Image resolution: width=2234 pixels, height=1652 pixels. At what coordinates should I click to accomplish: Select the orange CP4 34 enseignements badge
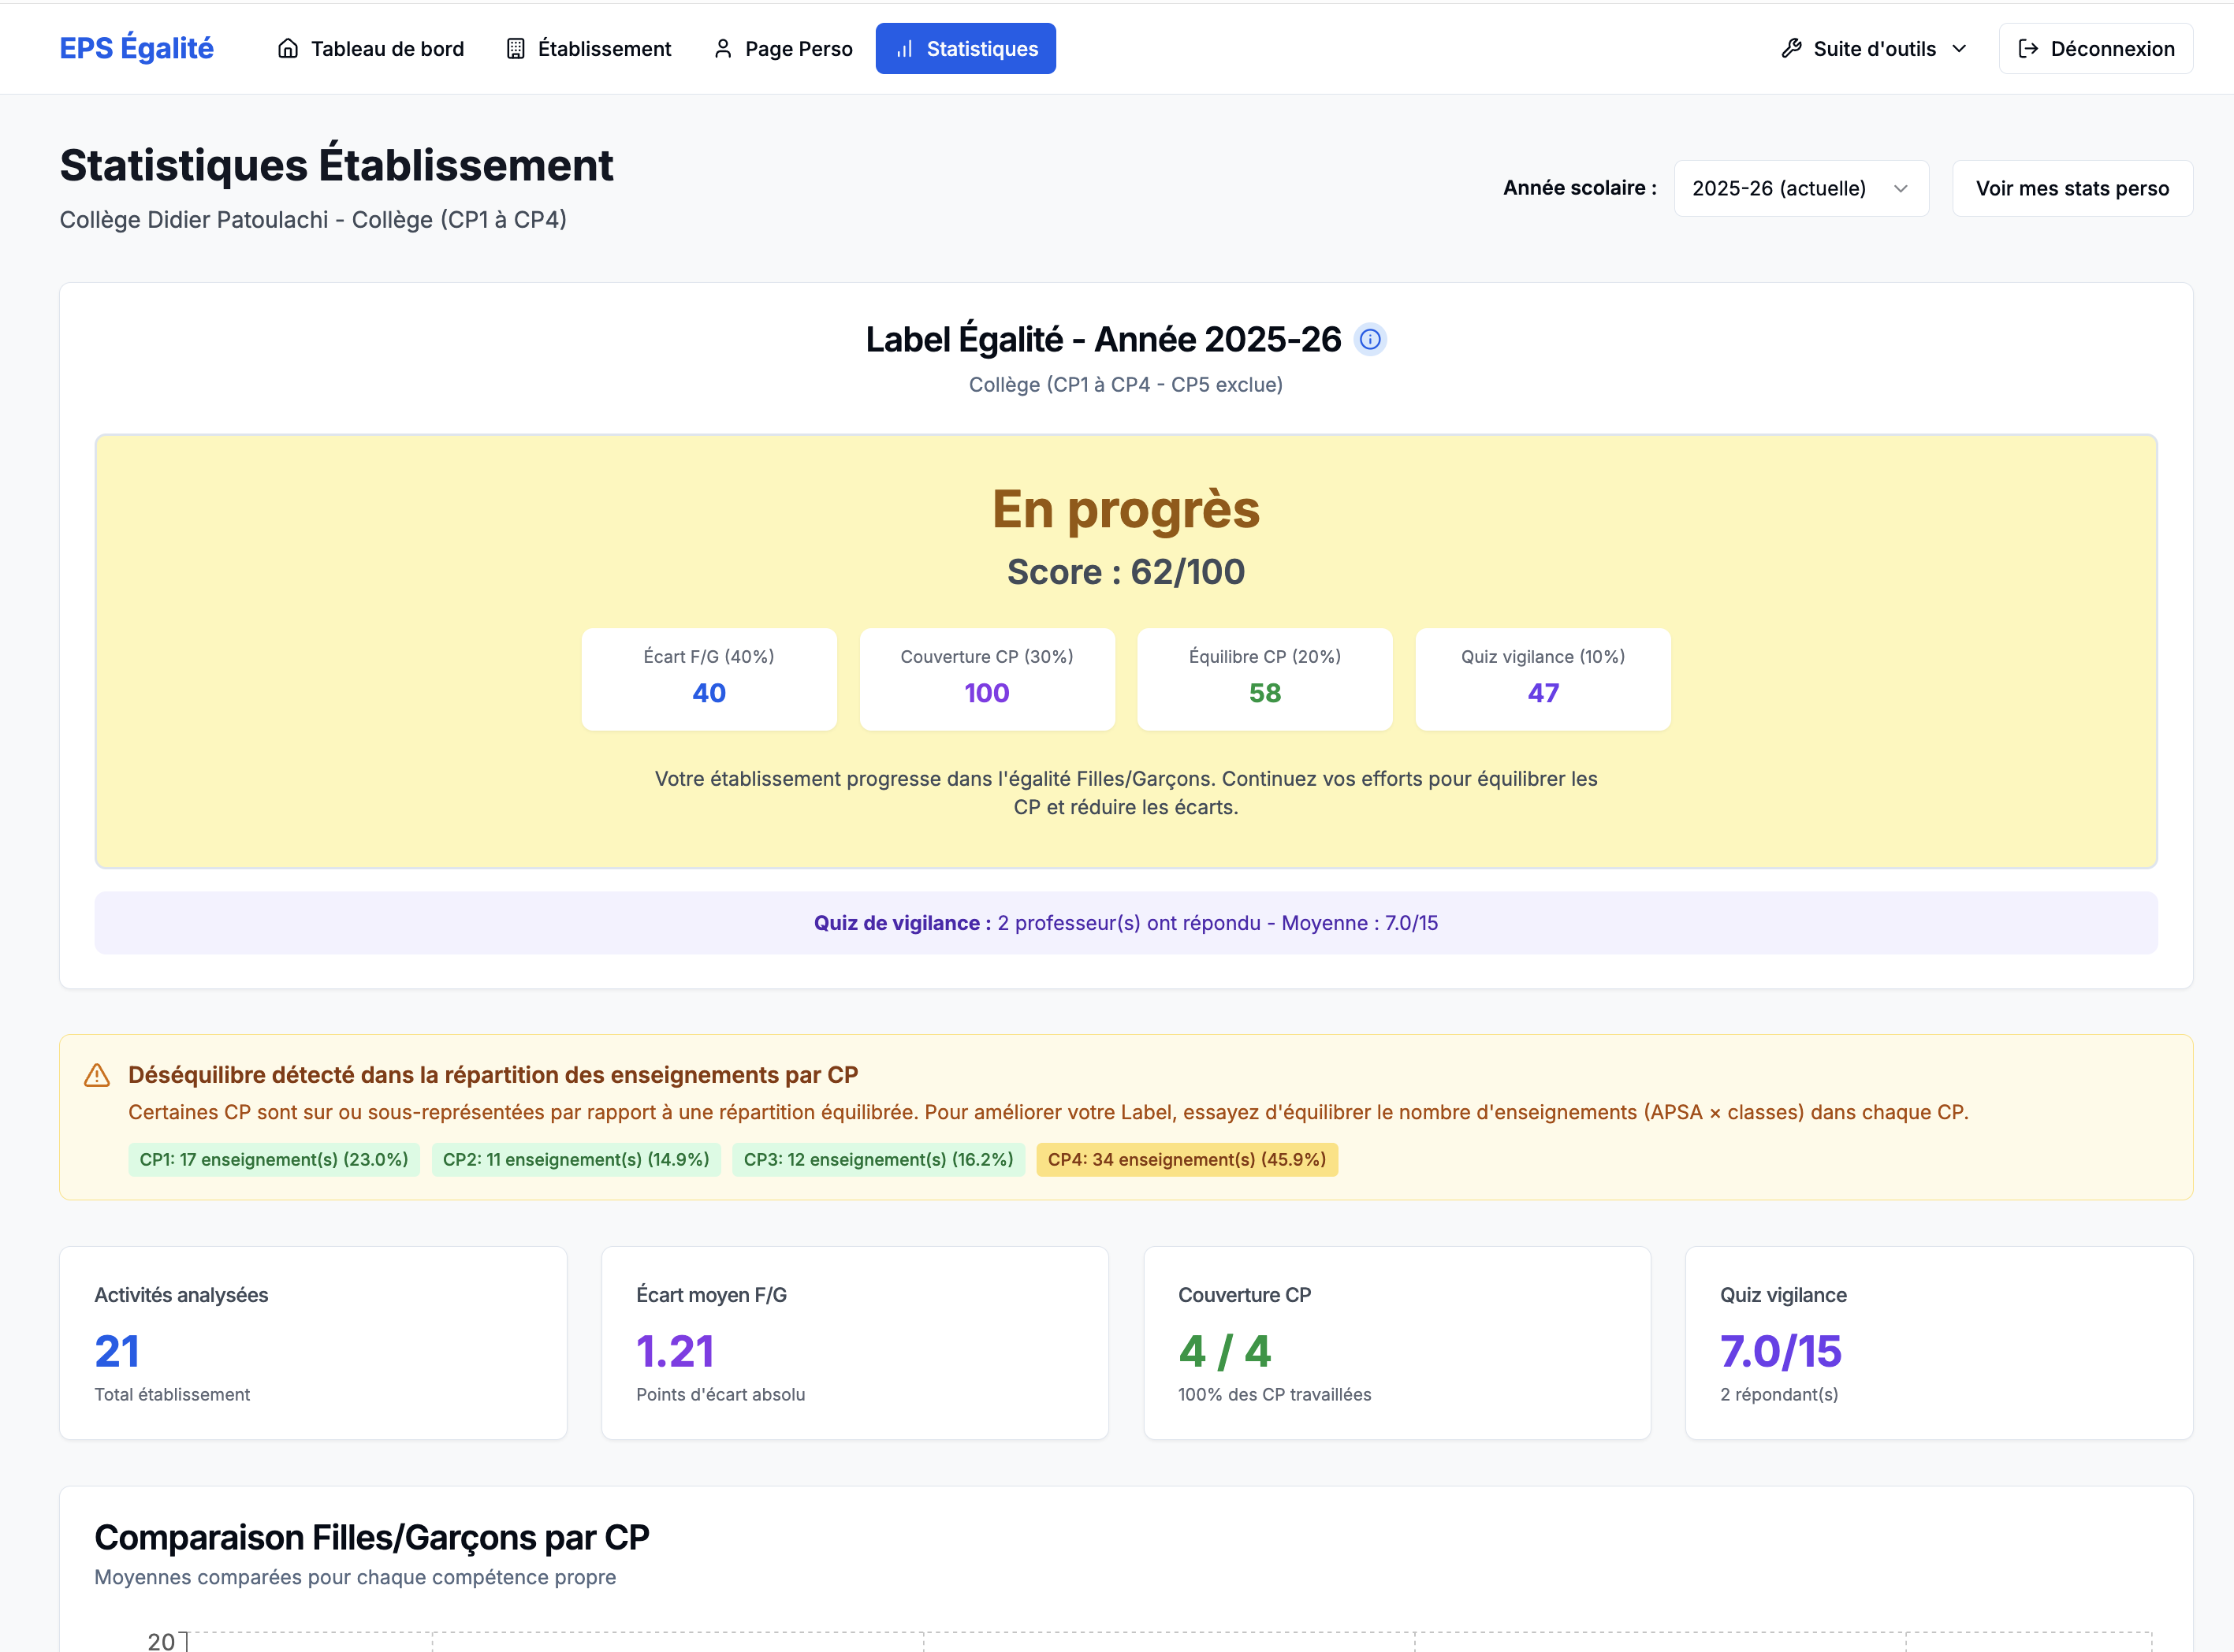pyautogui.click(x=1186, y=1160)
